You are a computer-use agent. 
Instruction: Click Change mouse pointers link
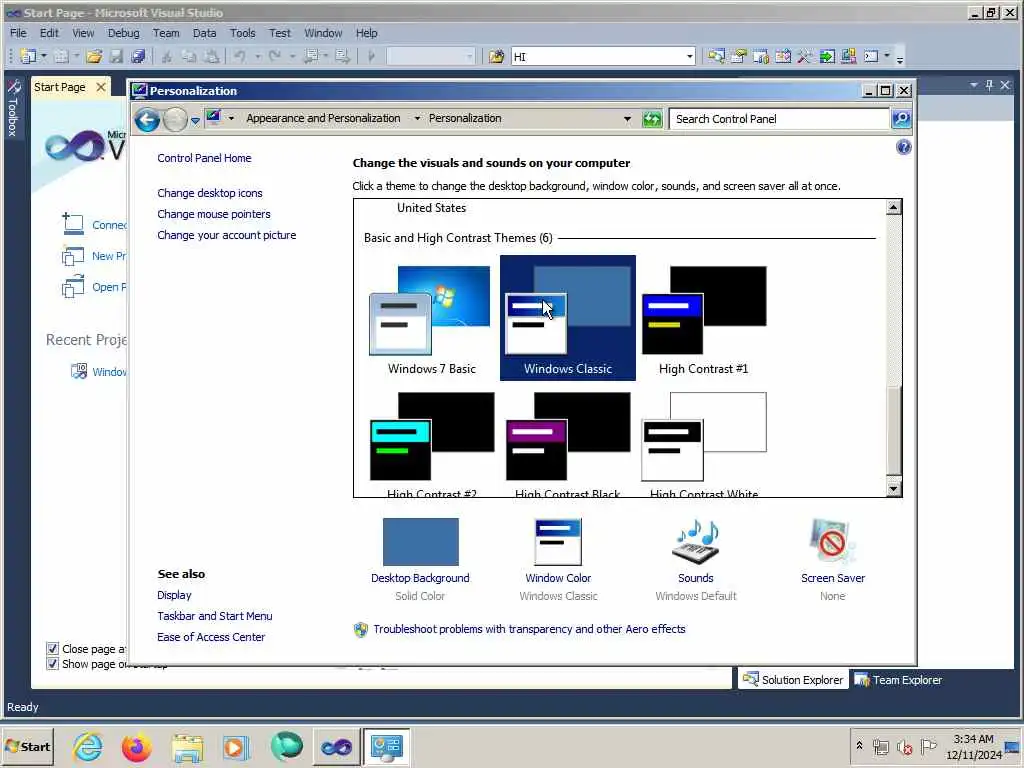(214, 214)
